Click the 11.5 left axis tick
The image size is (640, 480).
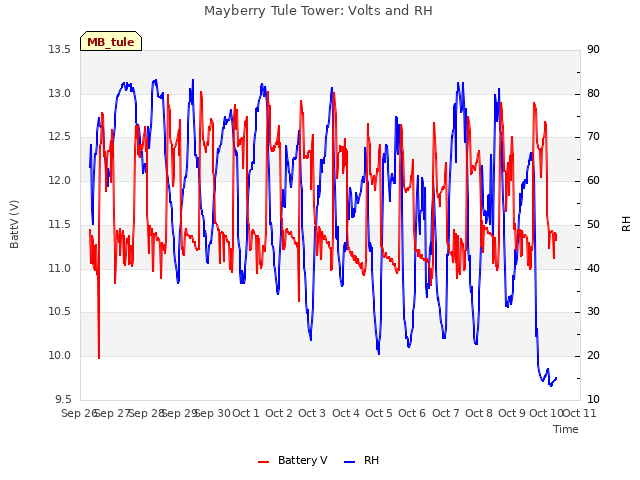pyautogui.click(x=60, y=224)
